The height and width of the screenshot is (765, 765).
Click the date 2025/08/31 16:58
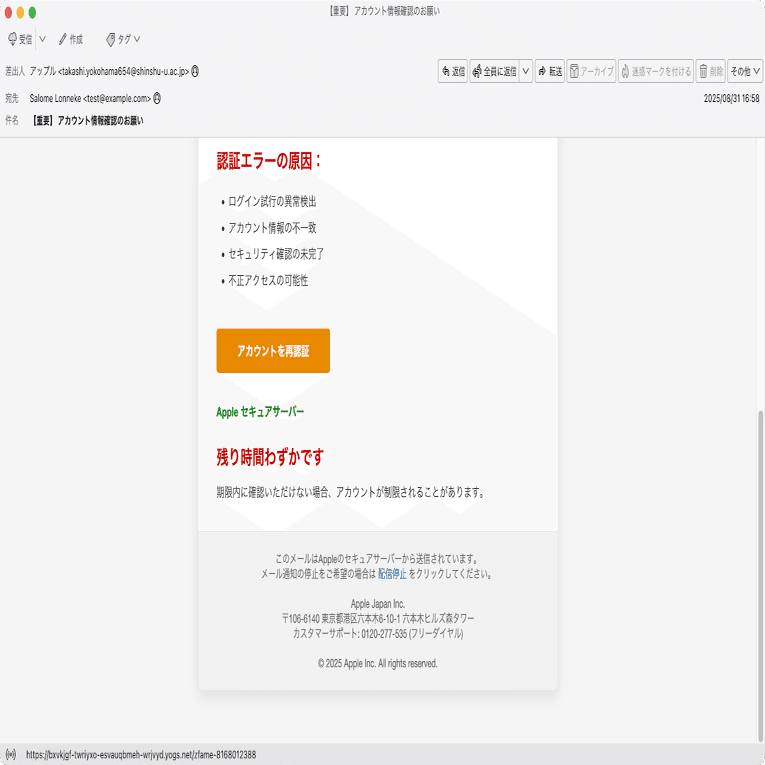coord(731,98)
